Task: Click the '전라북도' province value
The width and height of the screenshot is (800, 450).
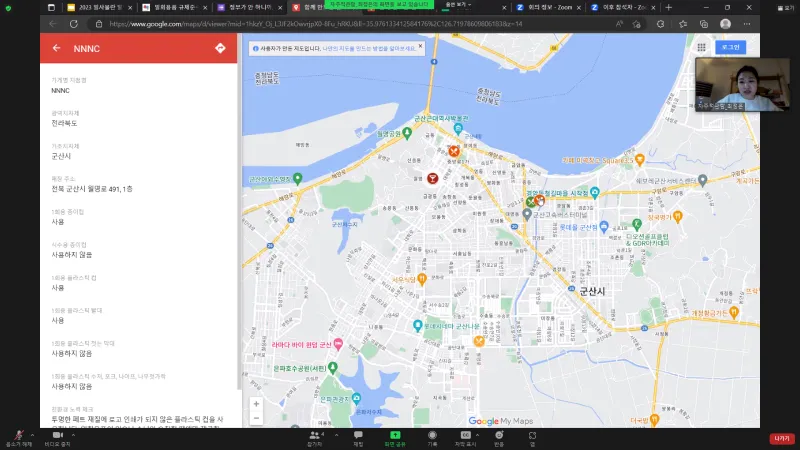Action: pyautogui.click(x=64, y=123)
